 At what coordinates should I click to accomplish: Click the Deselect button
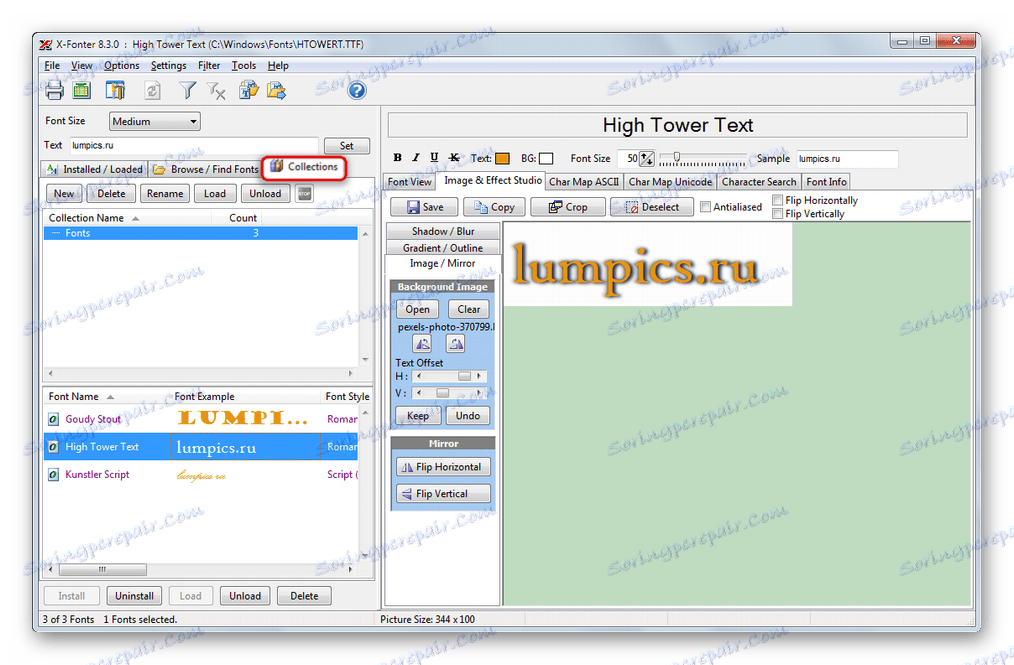pos(652,207)
